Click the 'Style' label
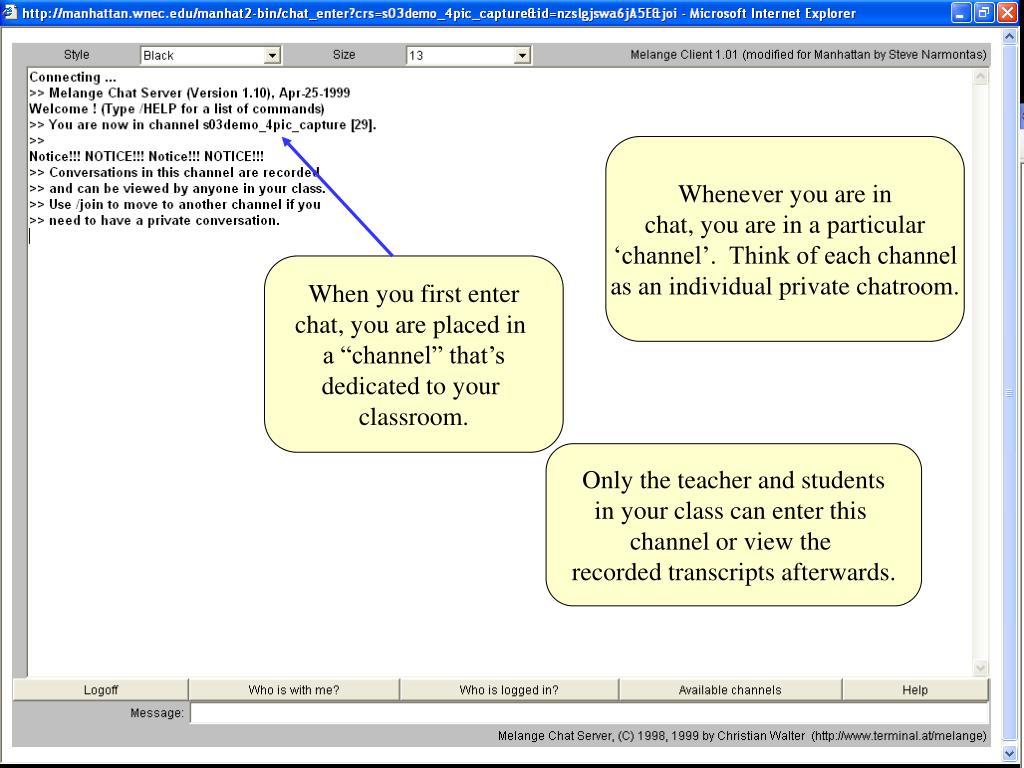Image resolution: width=1024 pixels, height=768 pixels. point(76,55)
